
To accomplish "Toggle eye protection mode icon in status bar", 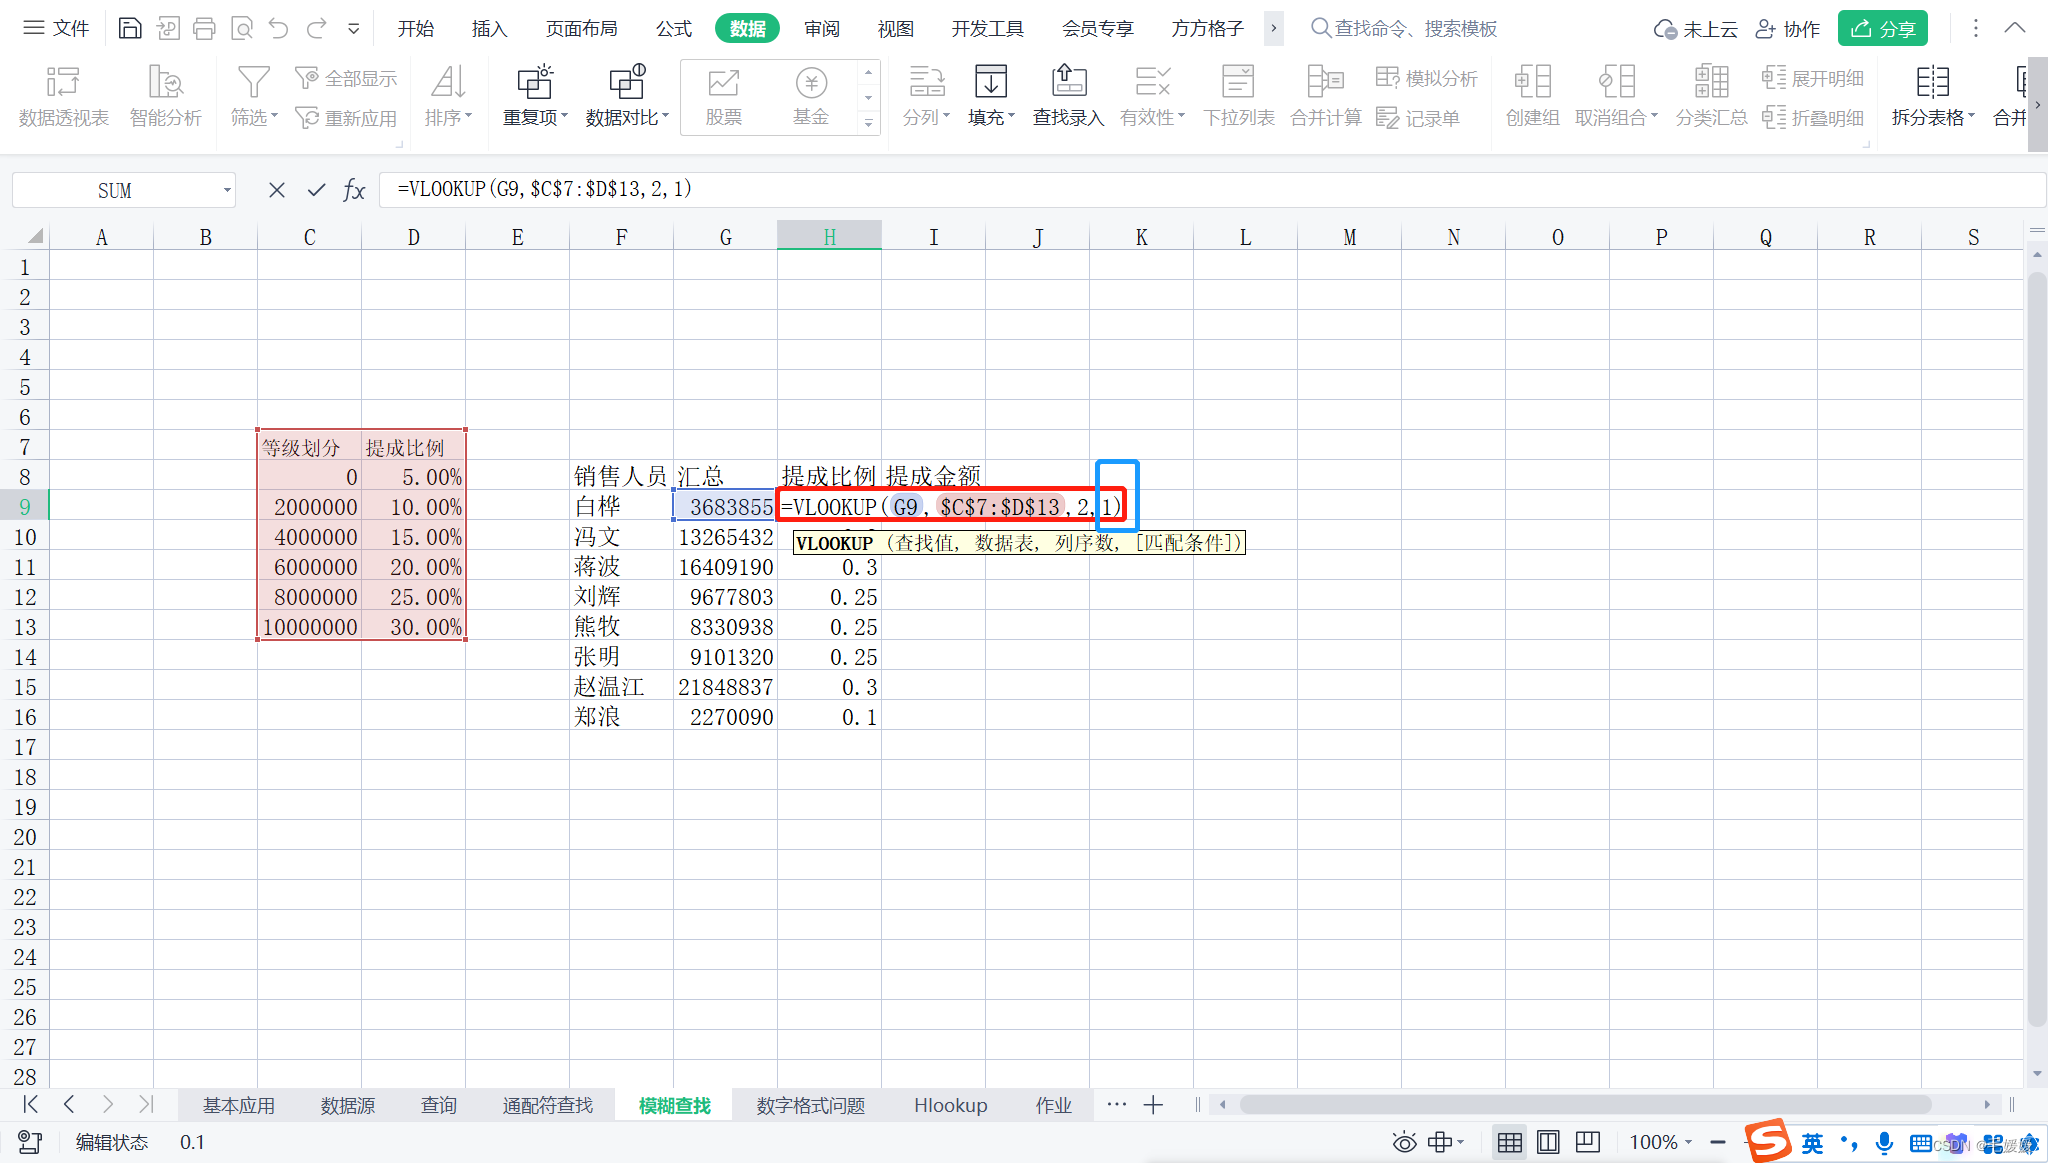I will (x=1404, y=1142).
